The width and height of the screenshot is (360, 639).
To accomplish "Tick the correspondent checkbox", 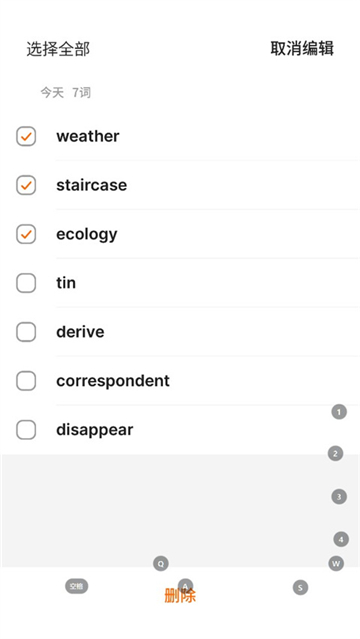I will (26, 381).
